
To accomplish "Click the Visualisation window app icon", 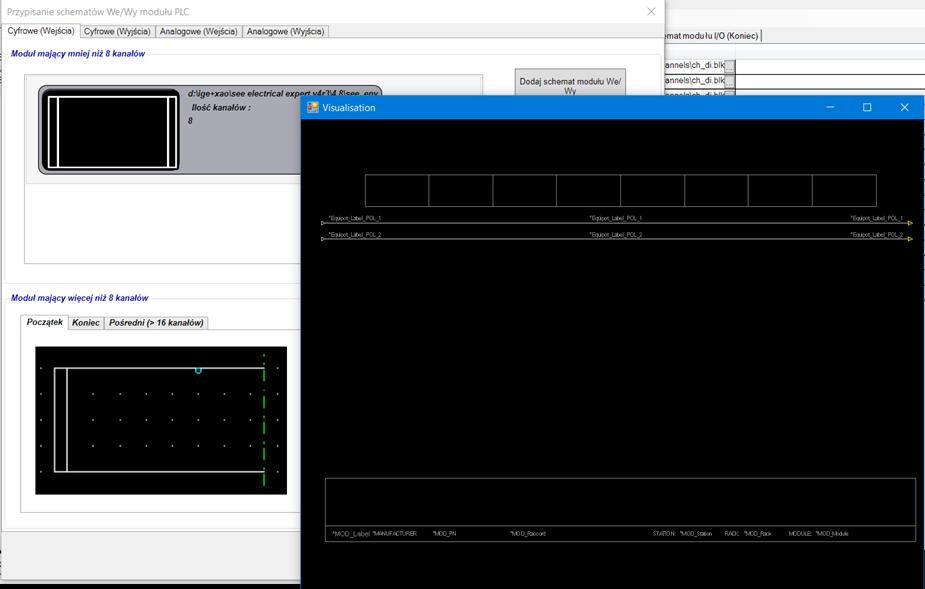I will pos(313,107).
